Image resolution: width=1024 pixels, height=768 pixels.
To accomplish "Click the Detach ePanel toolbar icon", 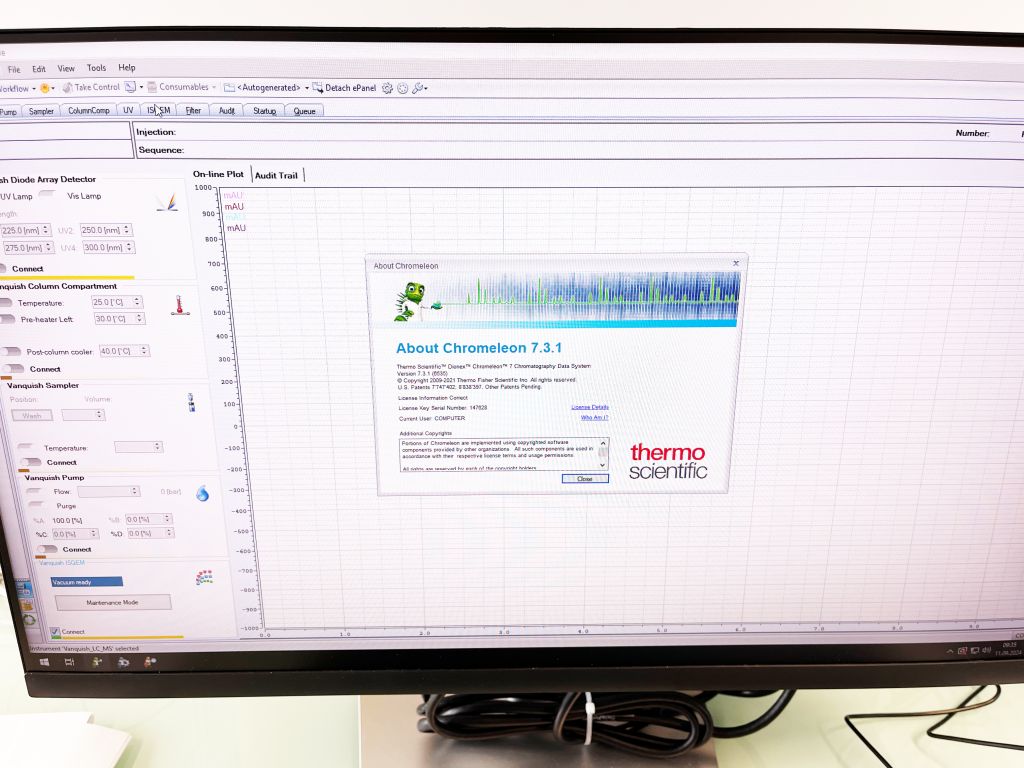I will click(316, 87).
